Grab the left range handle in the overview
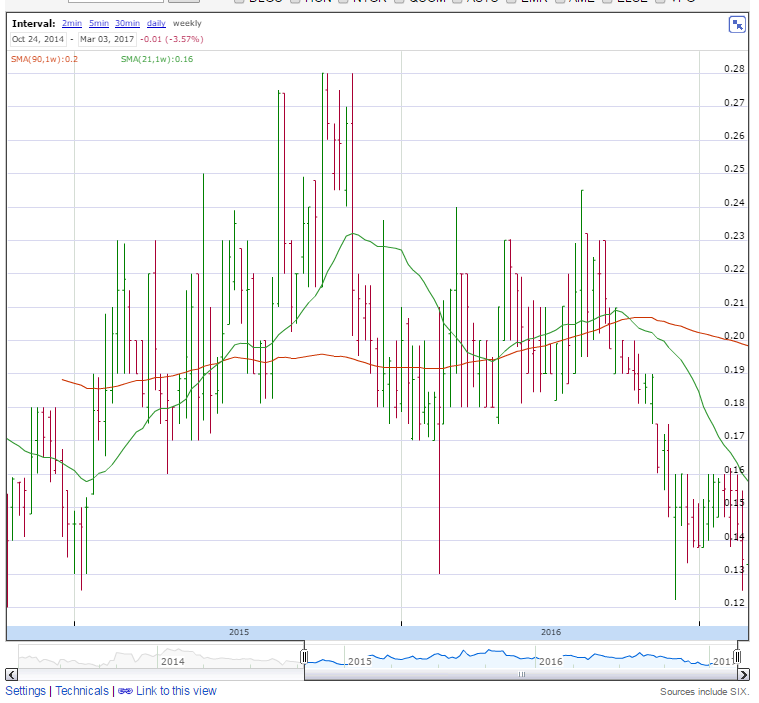 tap(304, 657)
